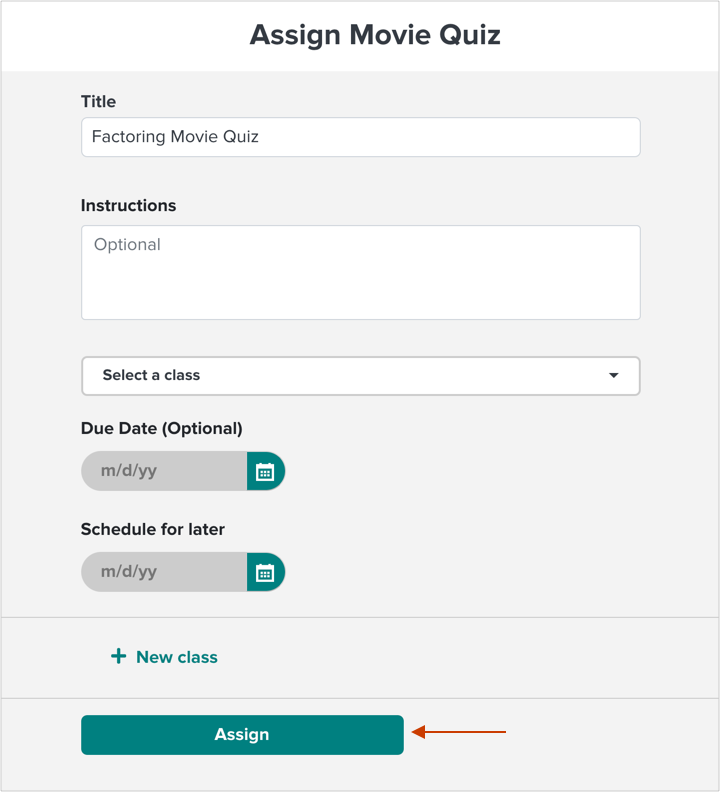Image resolution: width=720 pixels, height=792 pixels.
Task: Click the Schedule for later m/d/yy field
Action: 164,572
